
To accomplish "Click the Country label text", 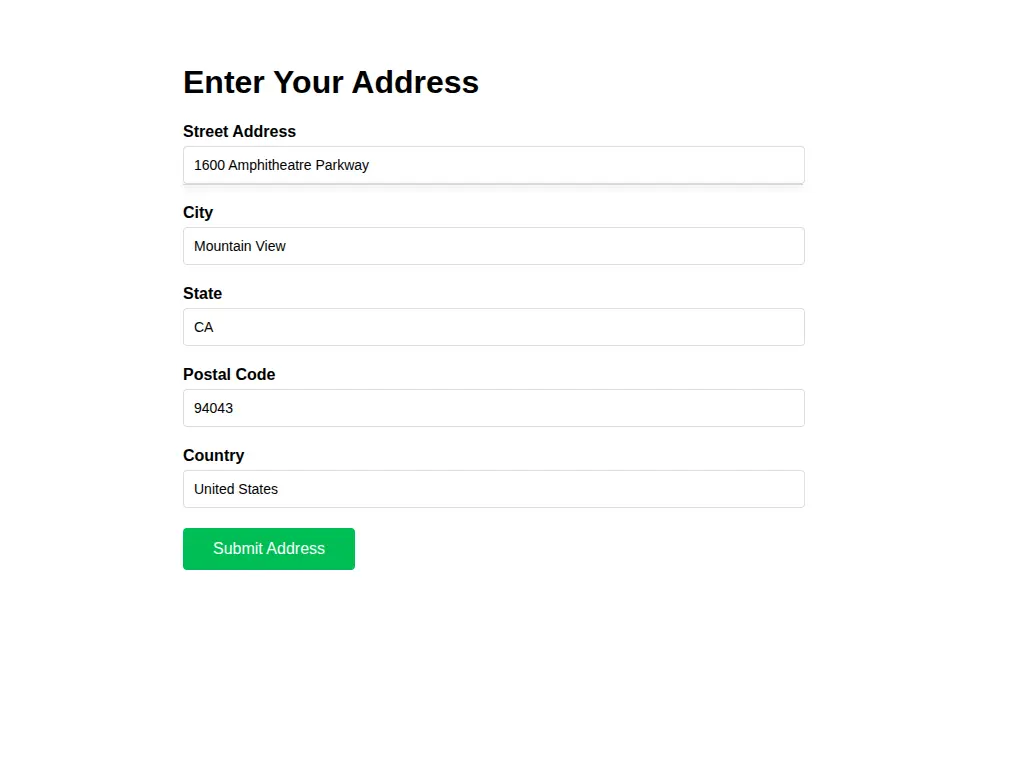I will [213, 455].
